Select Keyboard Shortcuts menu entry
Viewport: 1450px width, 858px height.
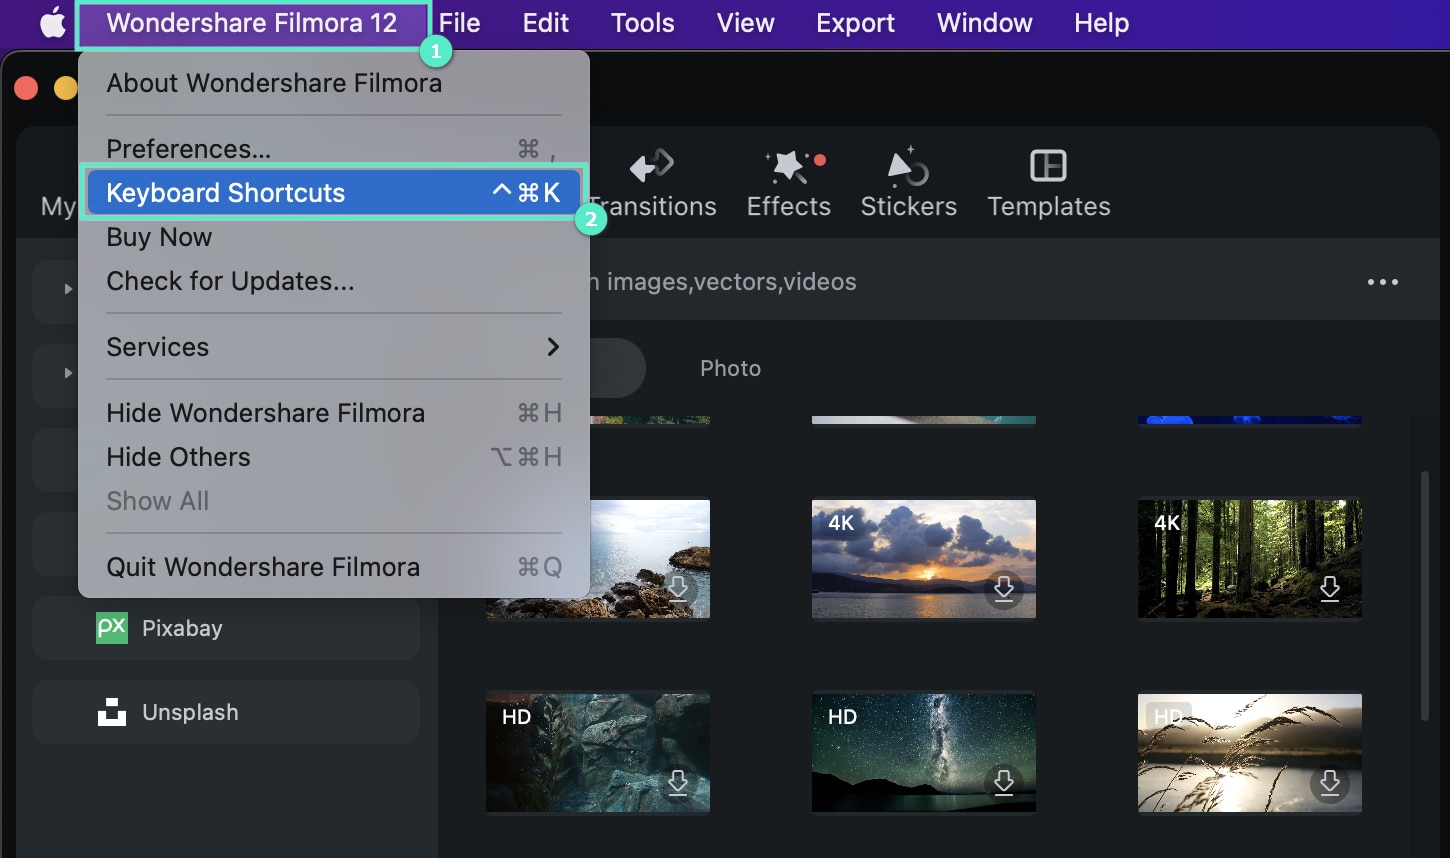click(334, 193)
